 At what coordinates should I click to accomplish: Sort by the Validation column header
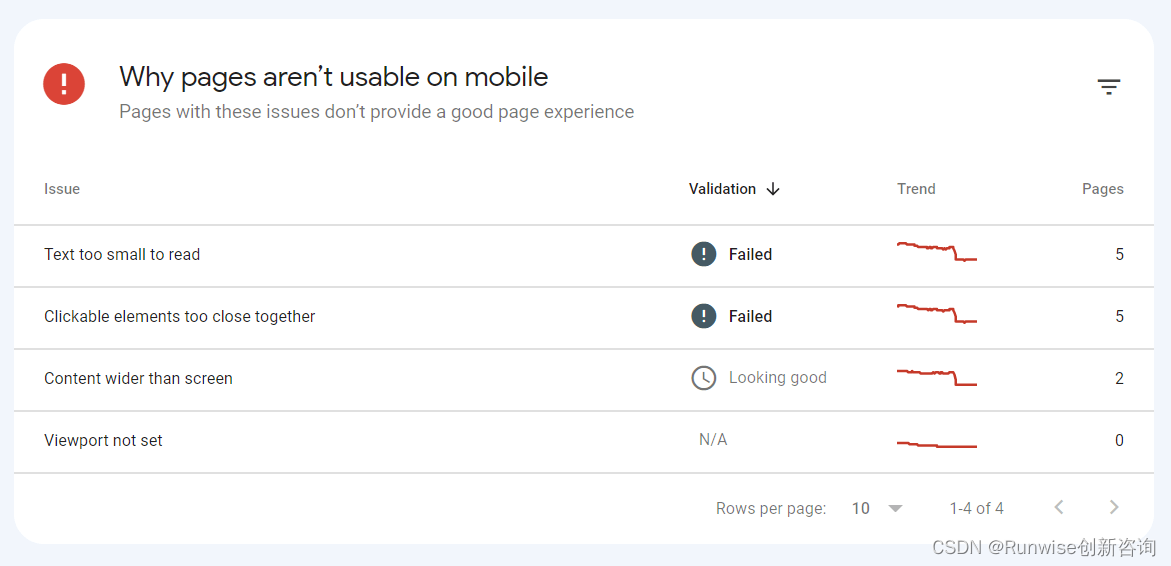[722, 189]
